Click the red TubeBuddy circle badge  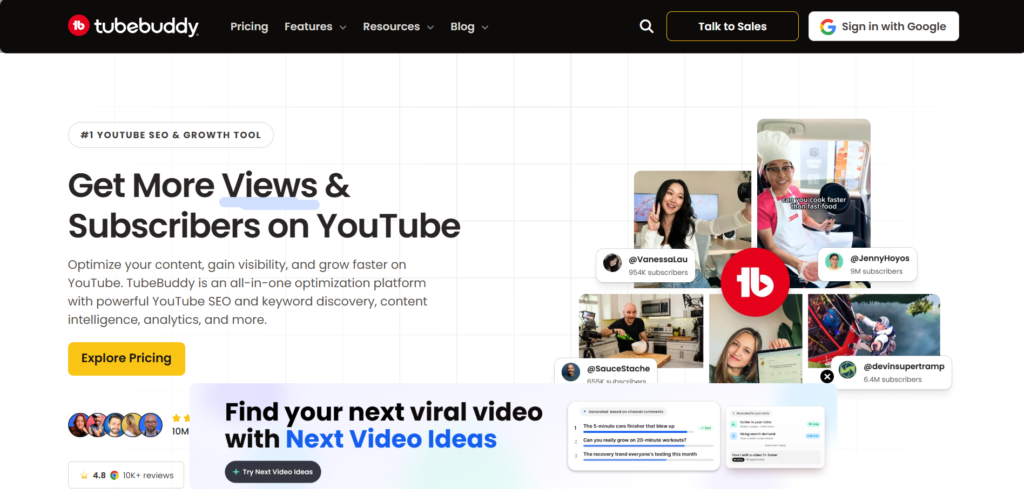click(x=755, y=283)
